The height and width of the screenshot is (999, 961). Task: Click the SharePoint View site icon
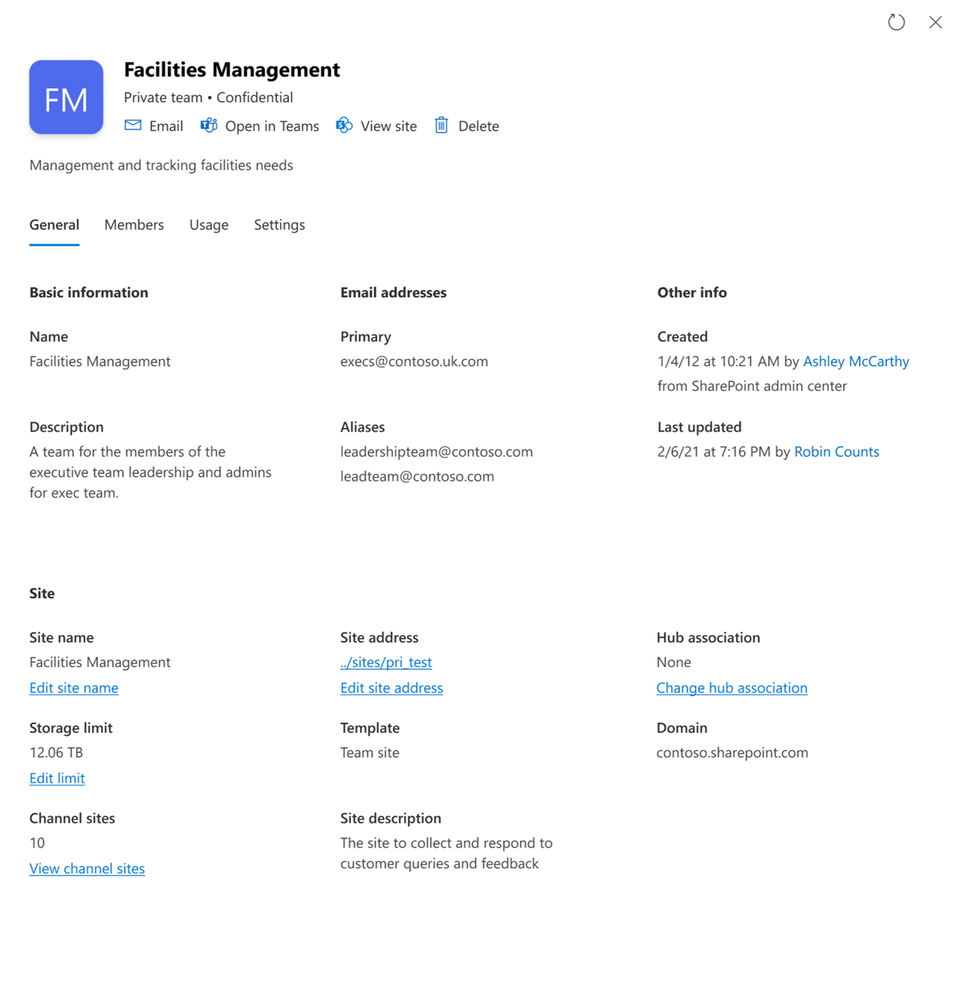coord(344,126)
